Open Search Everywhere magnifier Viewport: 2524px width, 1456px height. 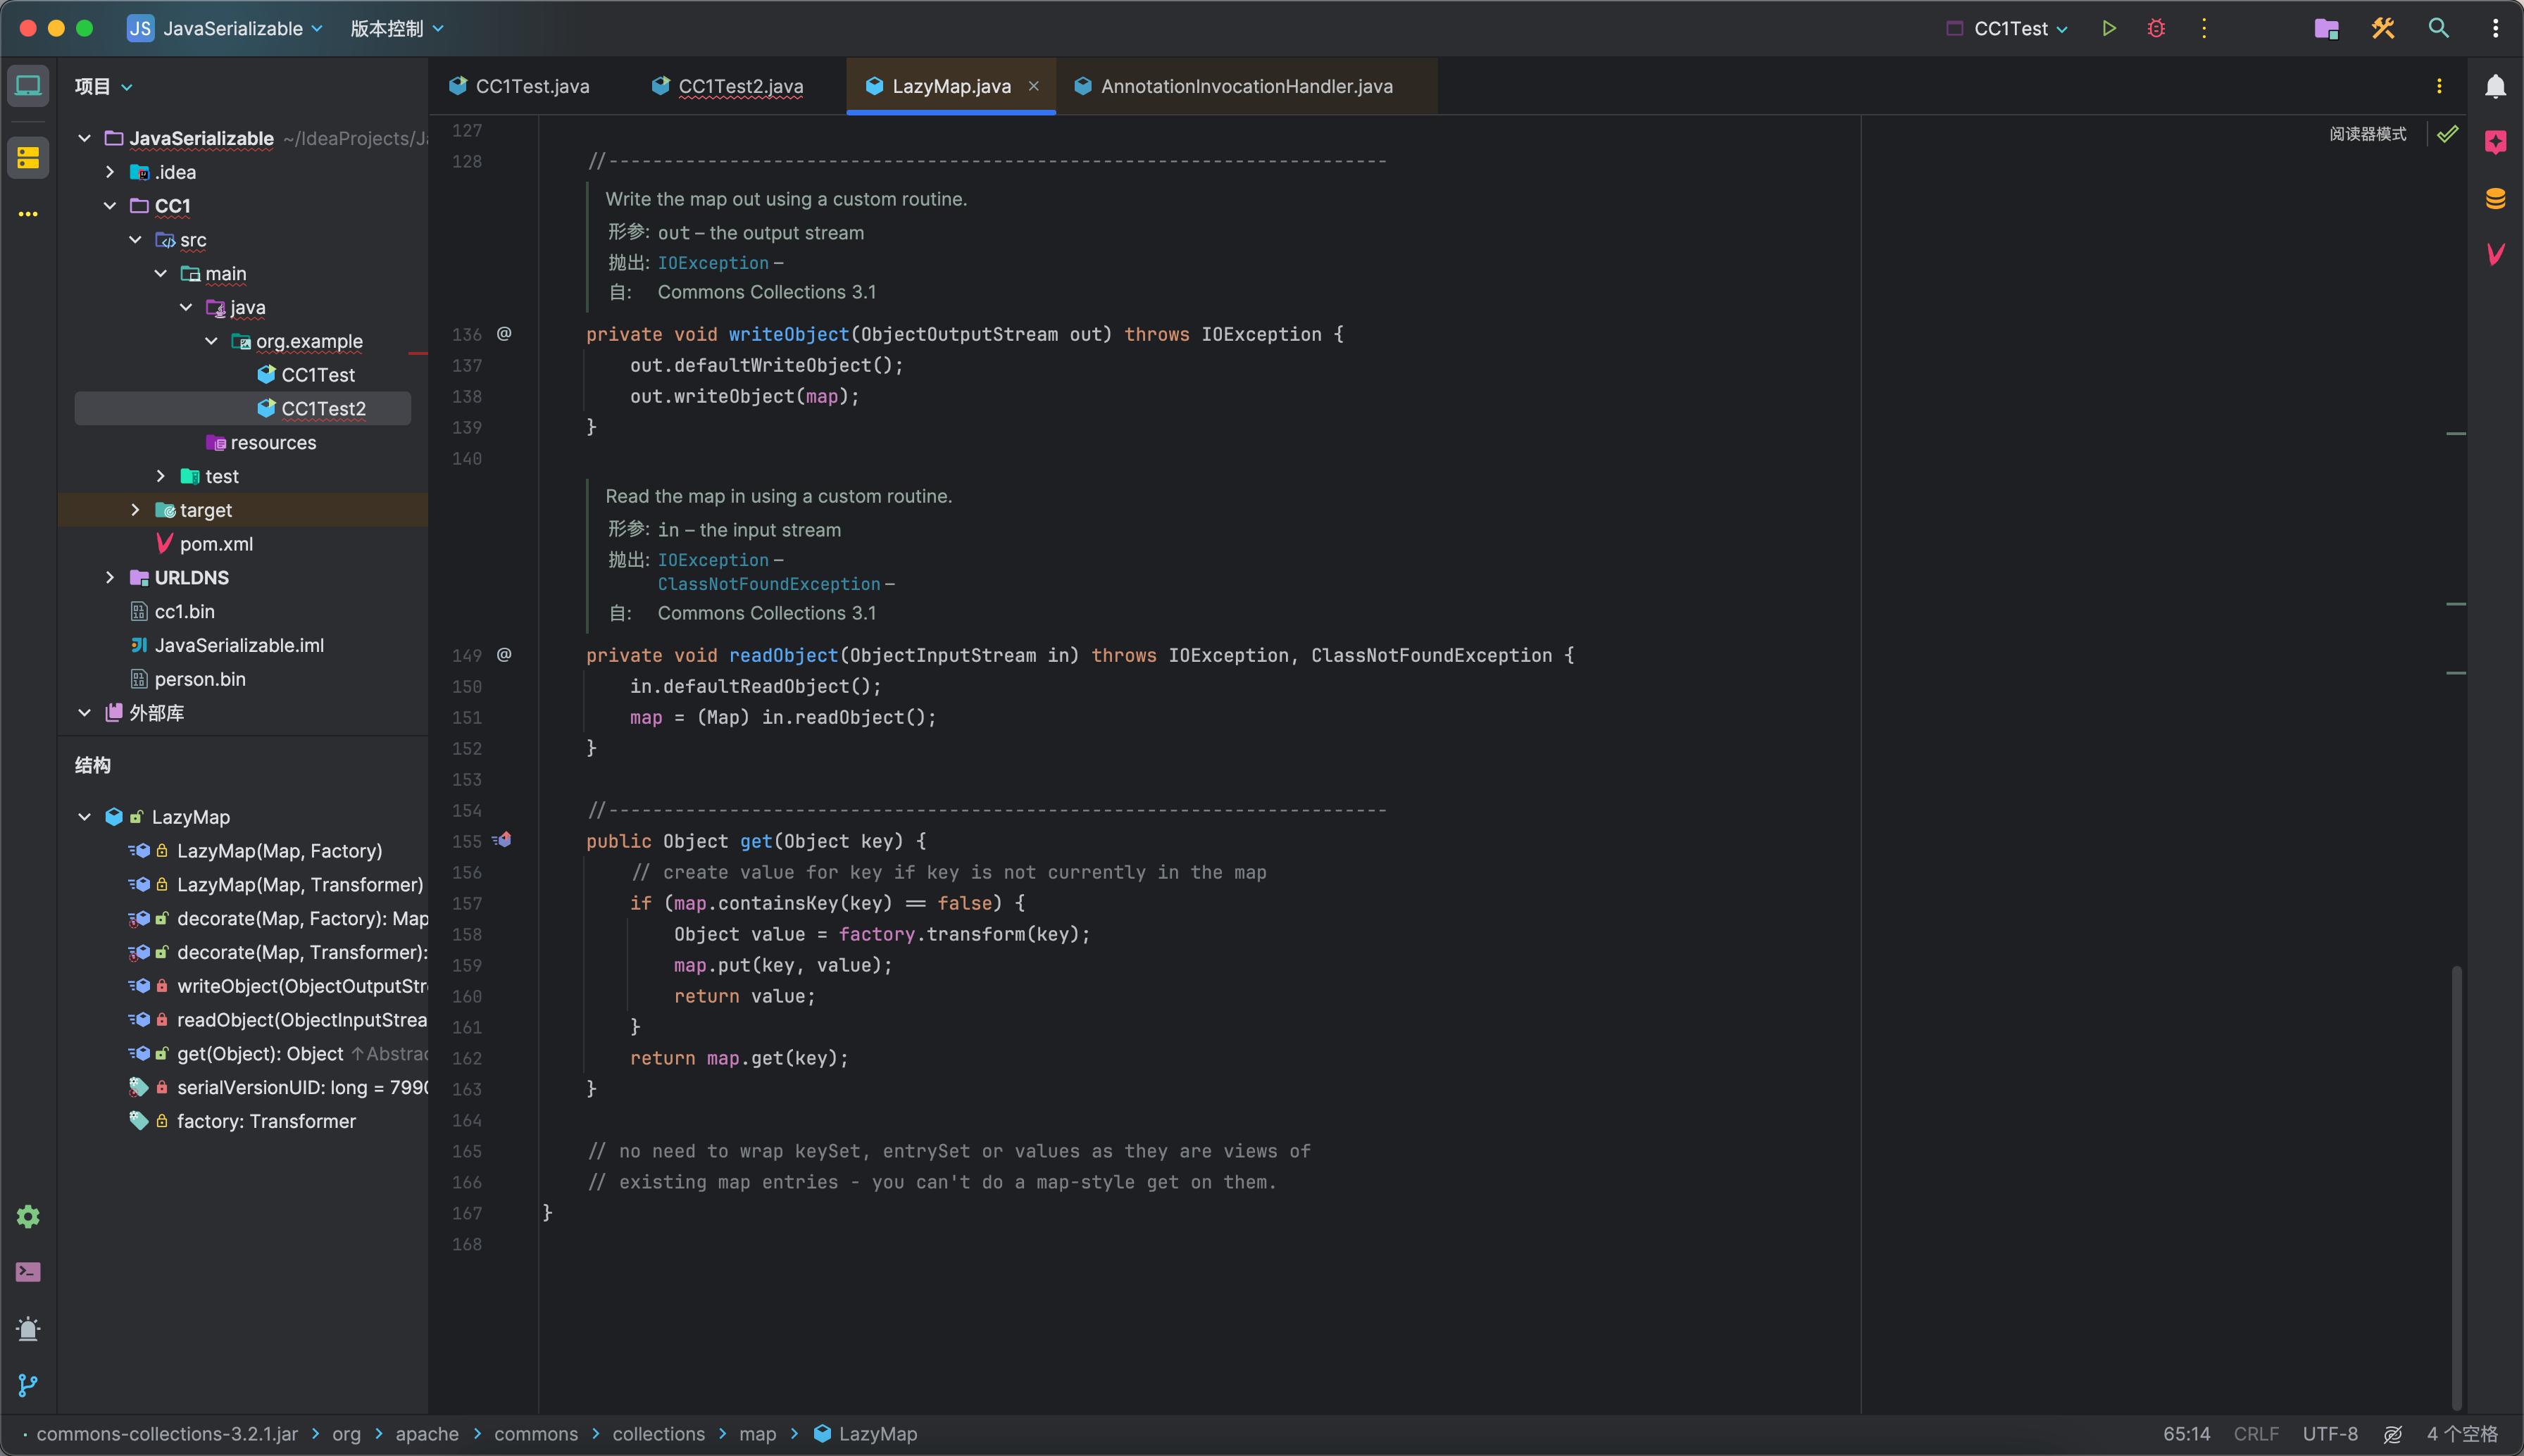coord(2439,28)
